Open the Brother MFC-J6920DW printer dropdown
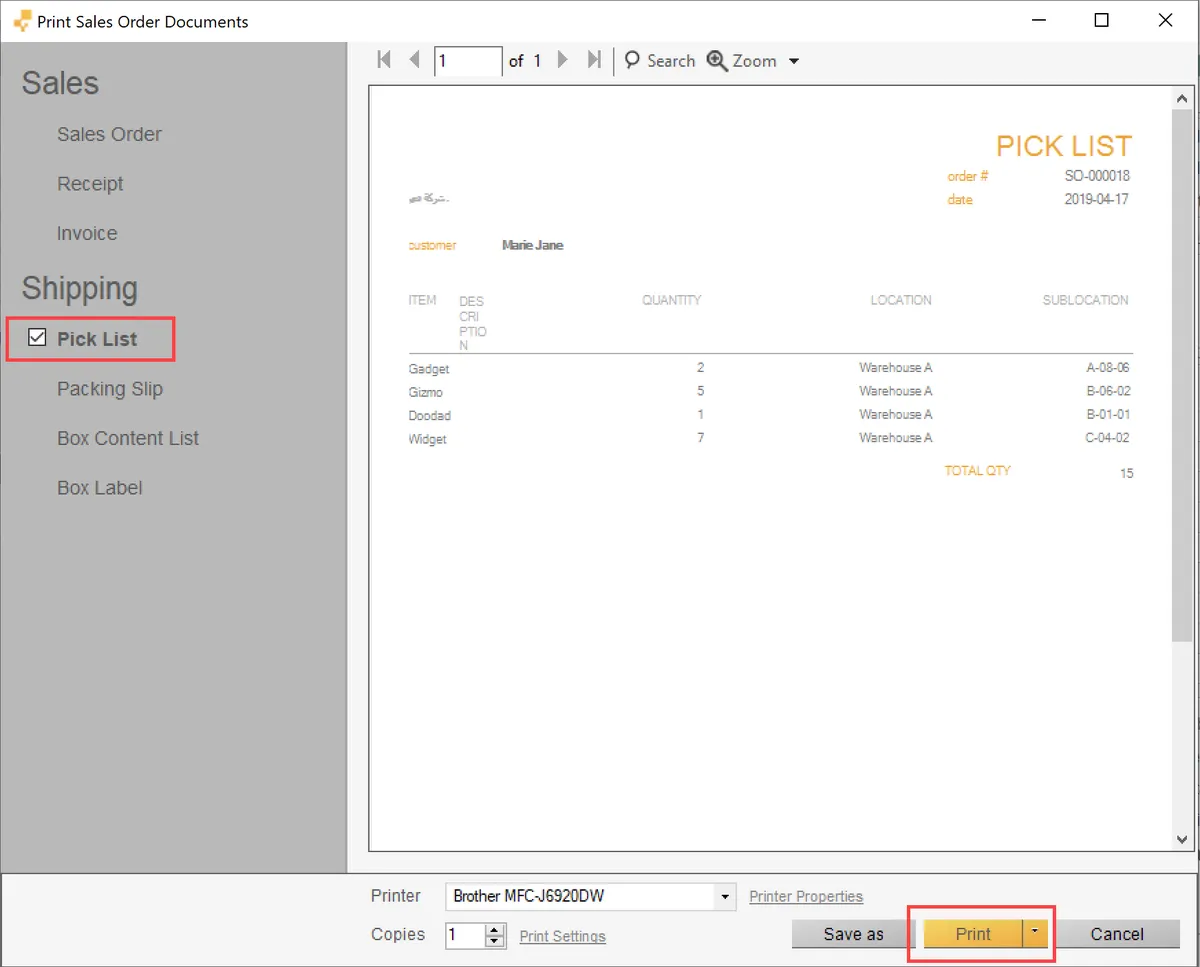The width and height of the screenshot is (1200, 967). click(725, 897)
